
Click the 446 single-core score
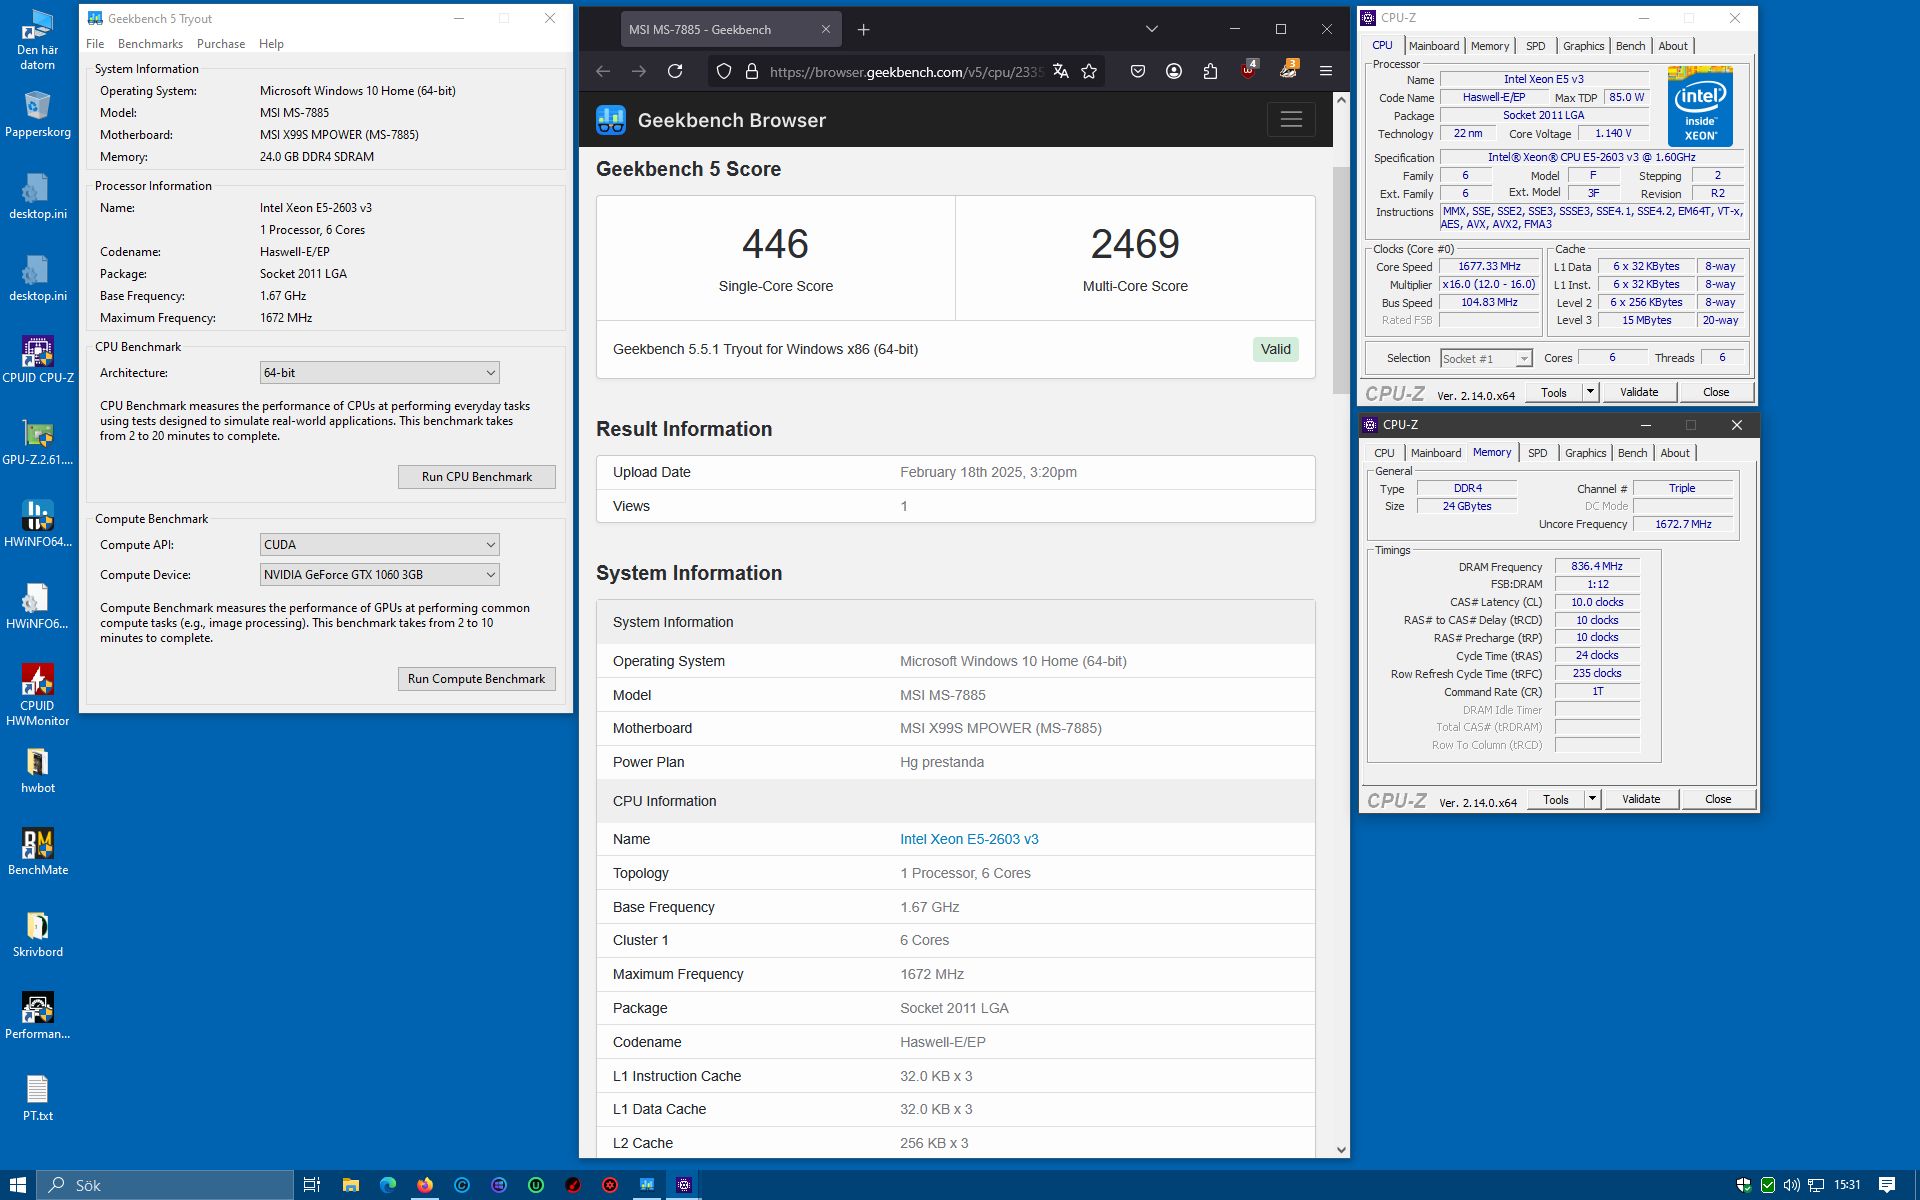[x=775, y=244]
